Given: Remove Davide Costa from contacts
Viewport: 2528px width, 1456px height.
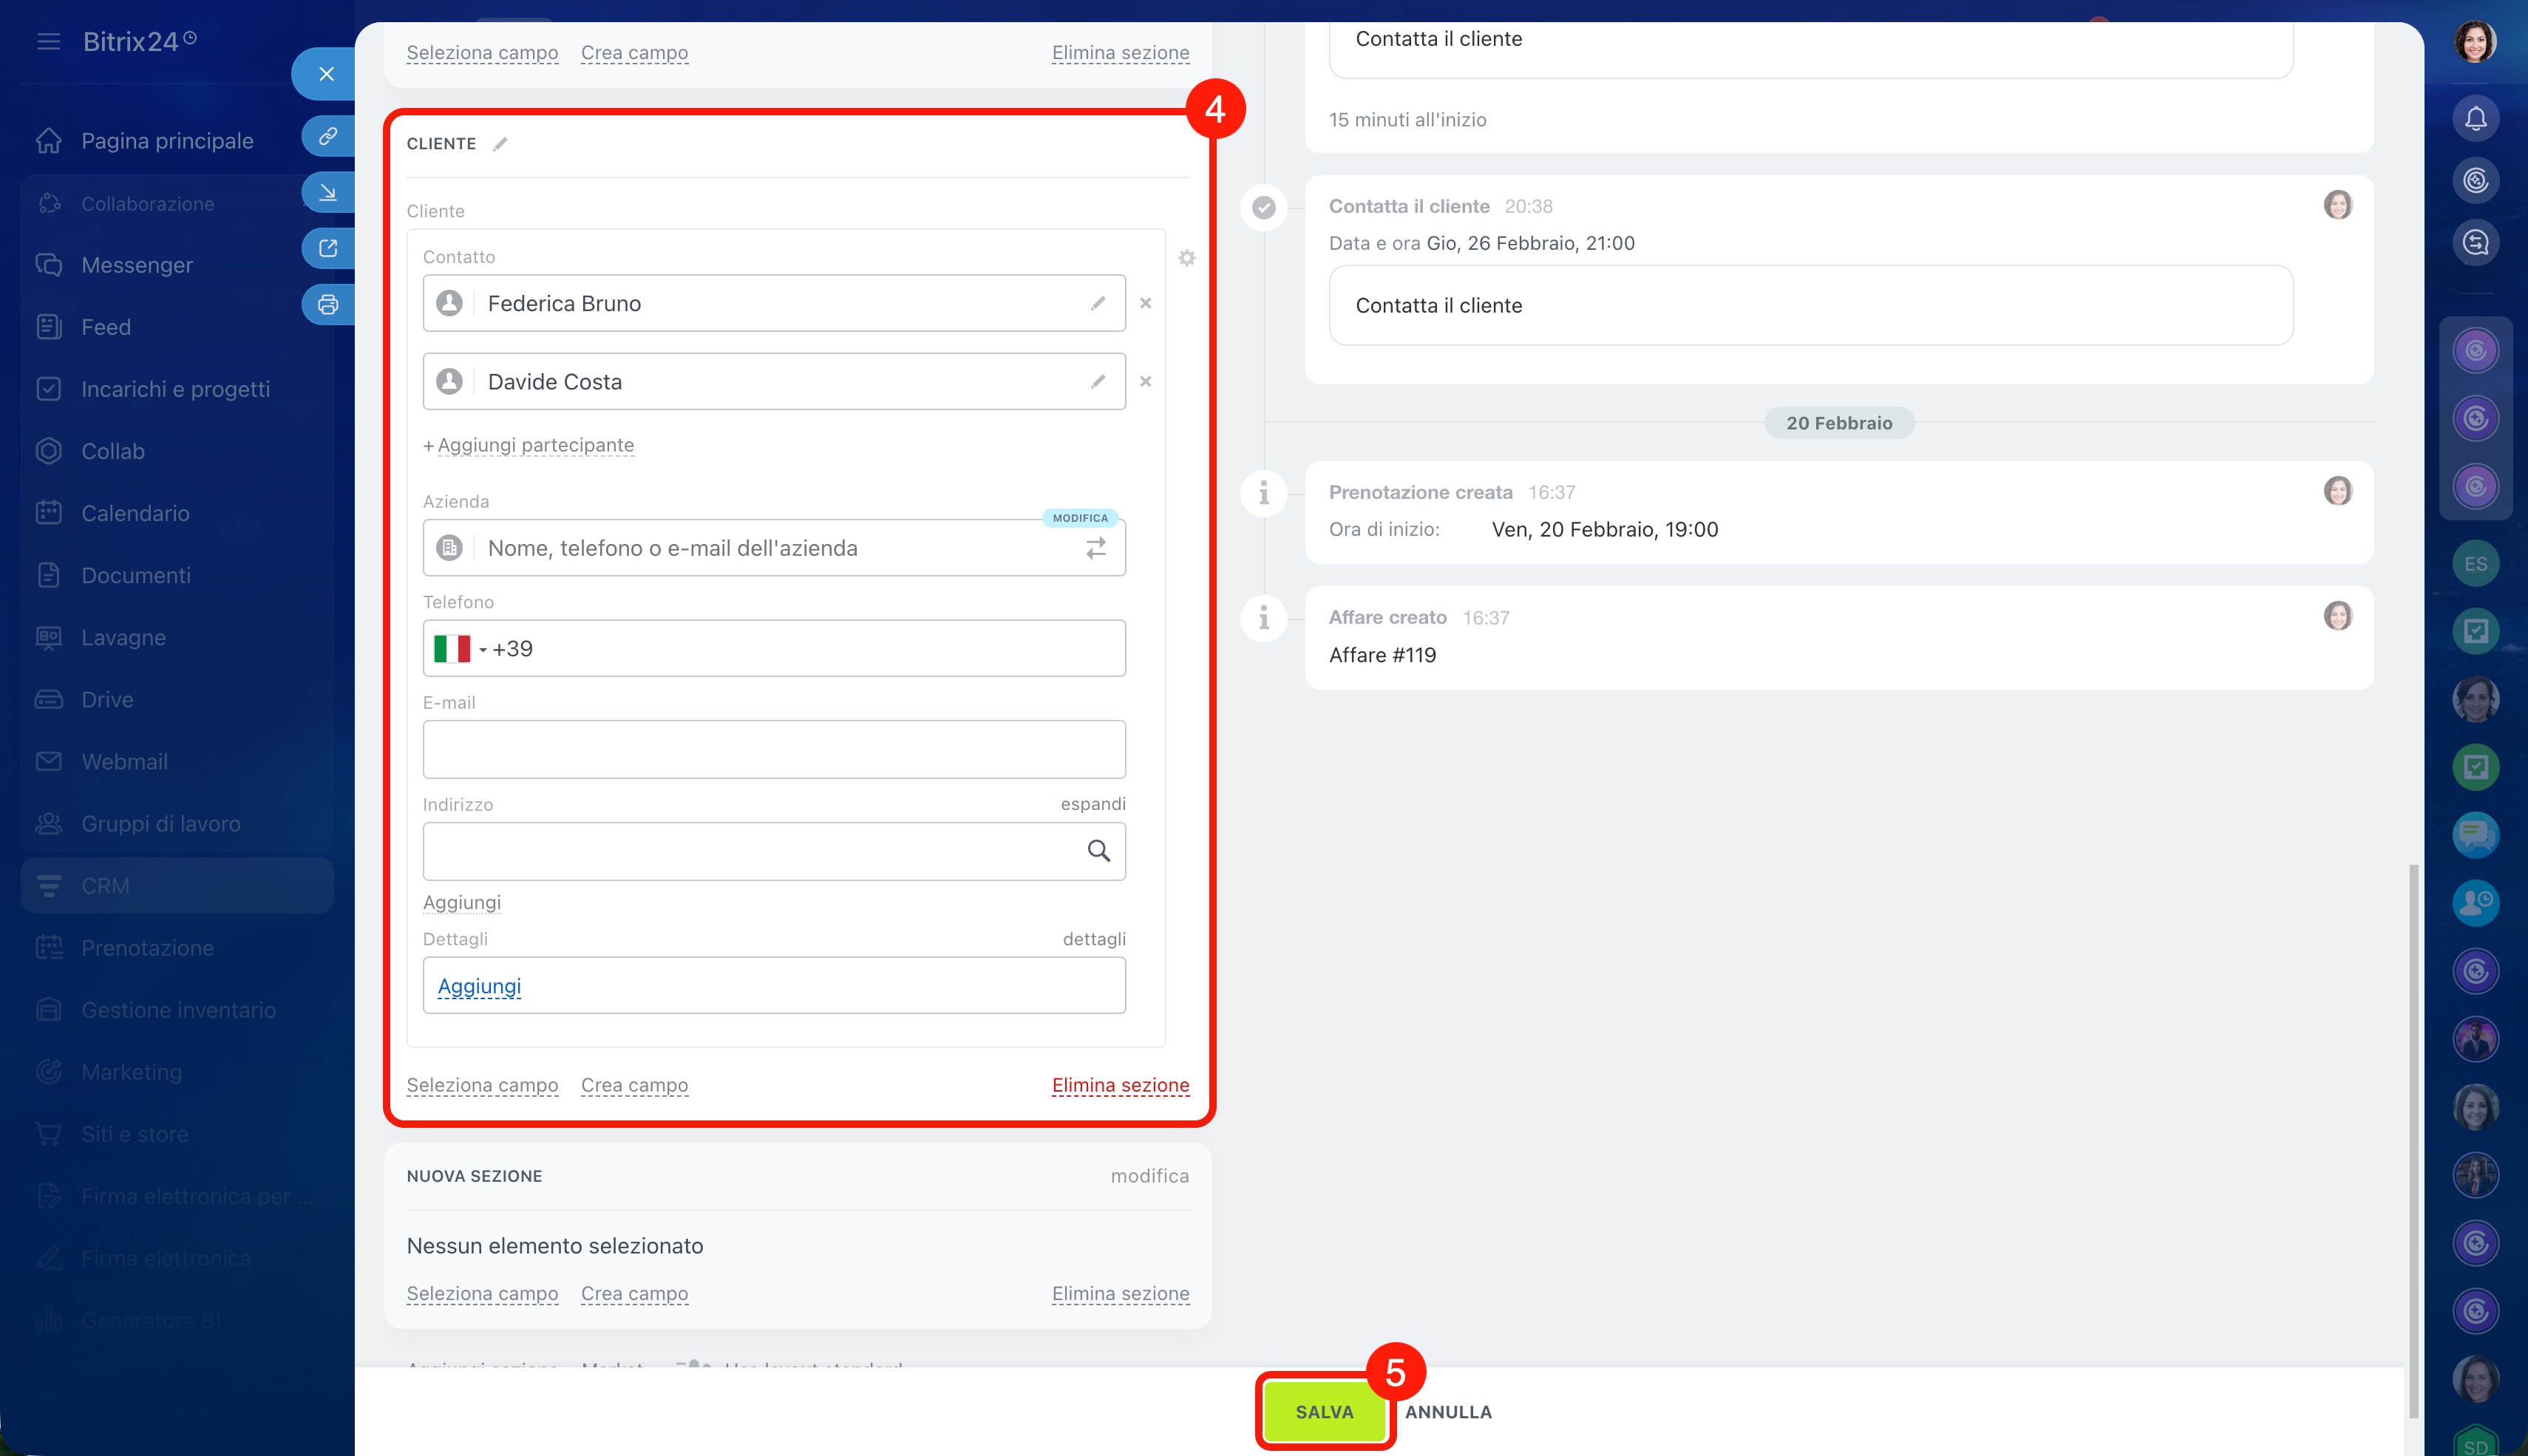Looking at the screenshot, I should coord(1145,381).
